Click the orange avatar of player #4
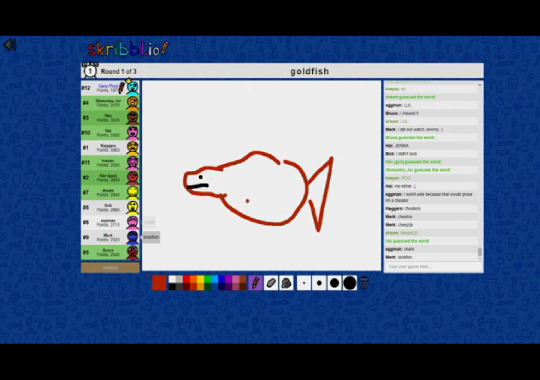This screenshot has width=540, height=380. point(133,103)
